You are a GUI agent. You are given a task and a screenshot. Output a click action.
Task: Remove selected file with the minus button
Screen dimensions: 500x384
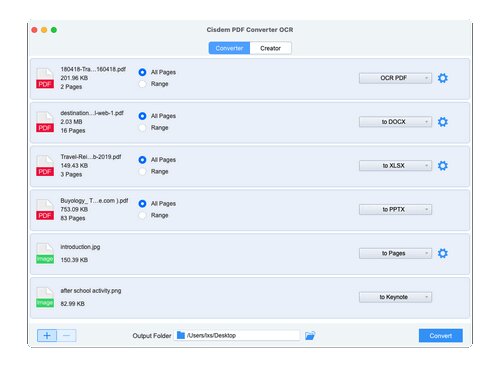pos(66,335)
